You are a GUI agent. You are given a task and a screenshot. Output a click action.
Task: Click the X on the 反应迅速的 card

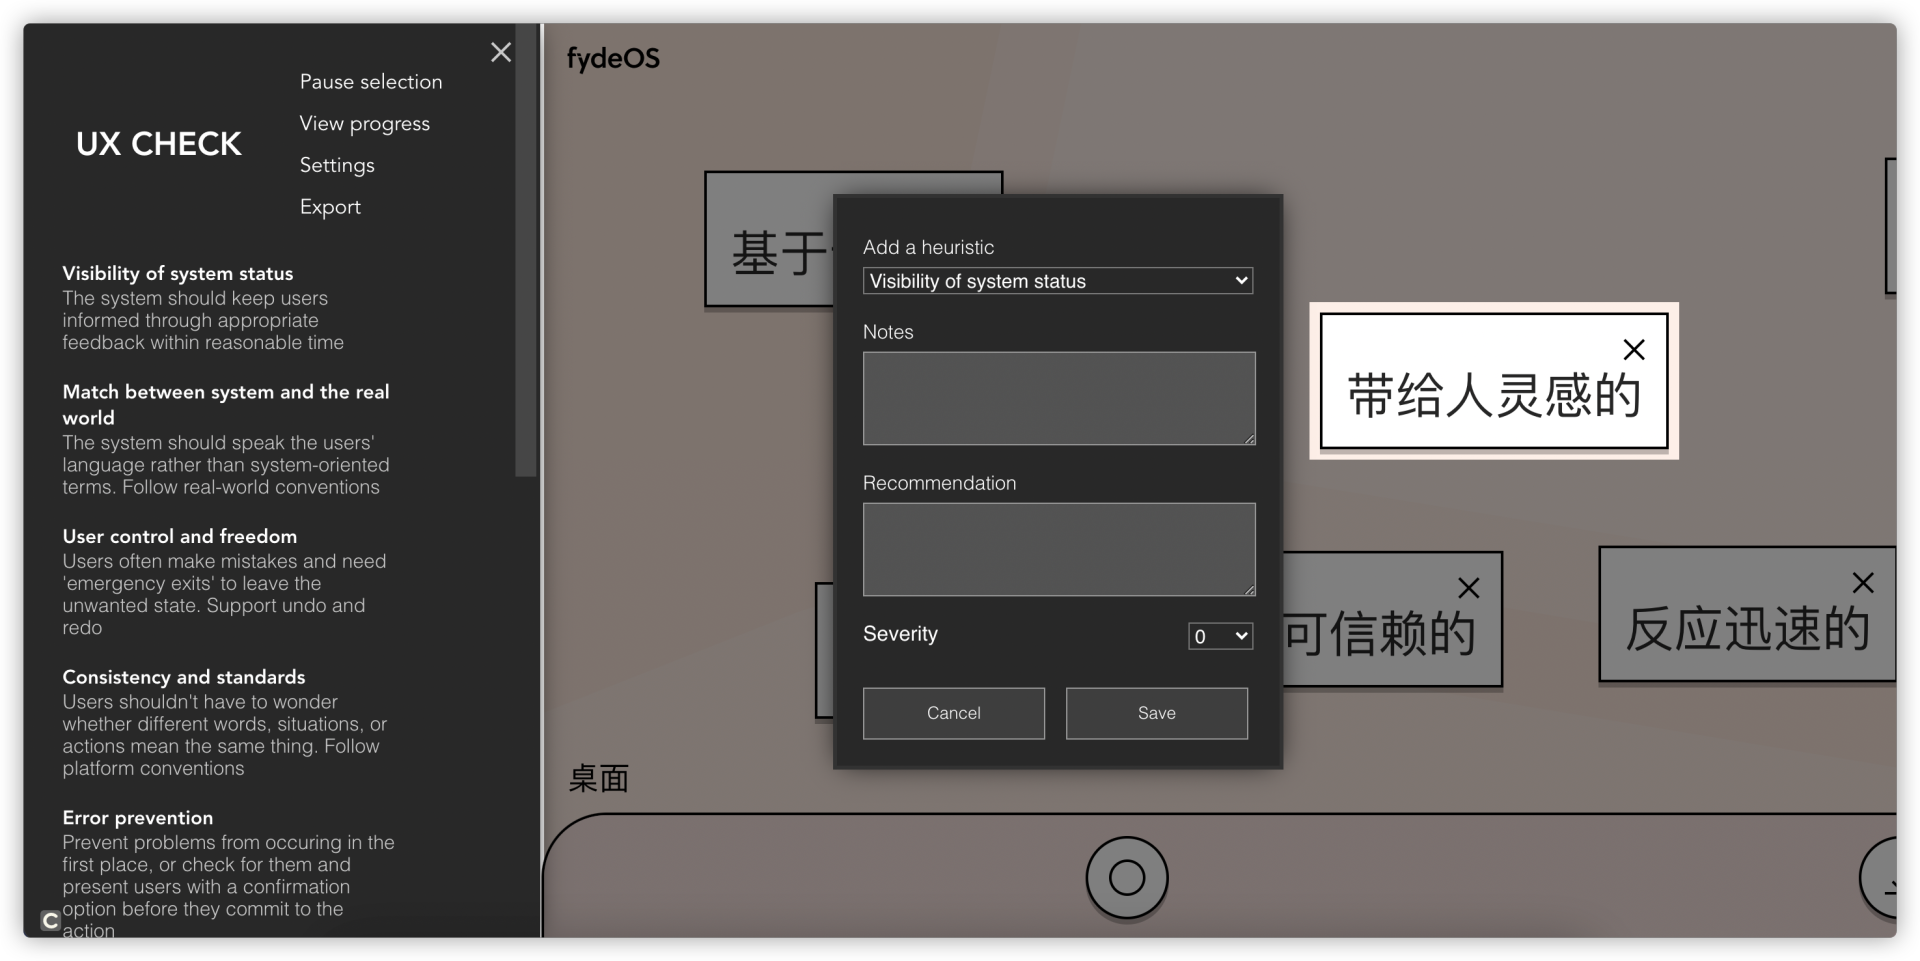1863,583
